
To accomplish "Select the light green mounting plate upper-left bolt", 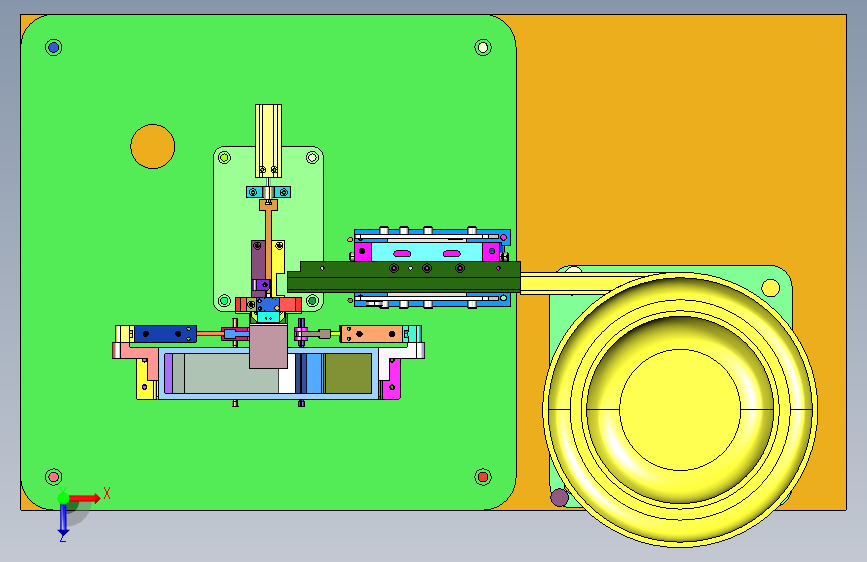I will pos(224,158).
